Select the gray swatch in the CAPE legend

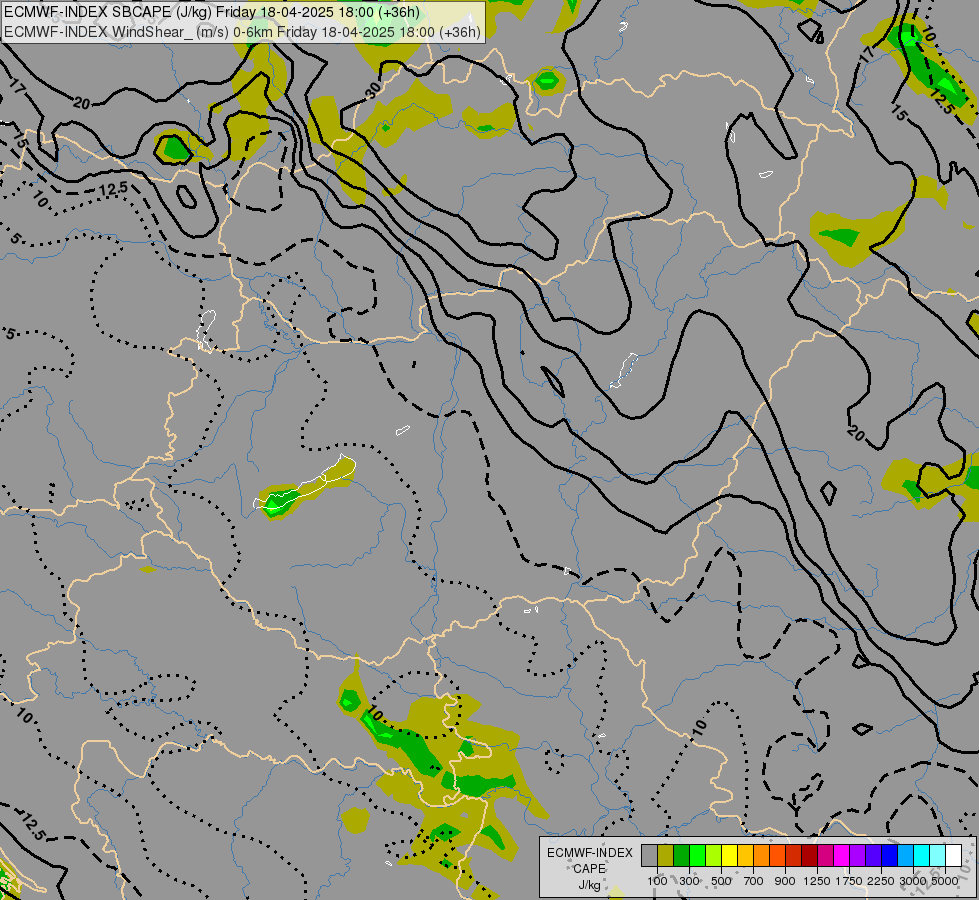click(x=649, y=855)
